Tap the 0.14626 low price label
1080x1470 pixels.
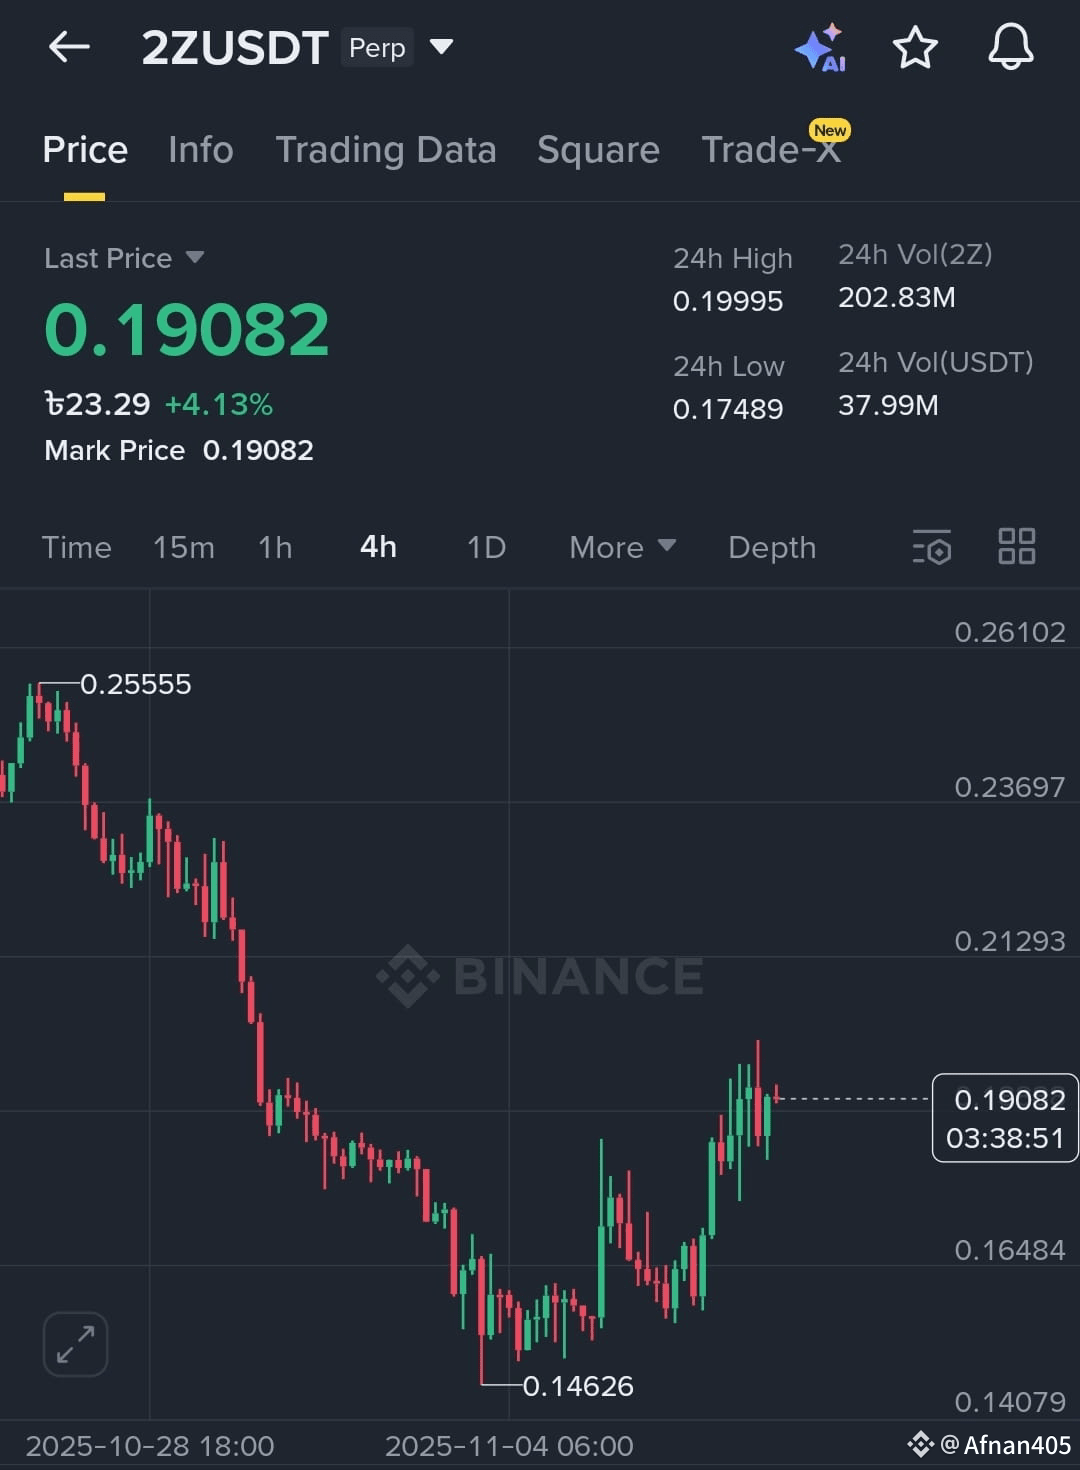point(578,1386)
